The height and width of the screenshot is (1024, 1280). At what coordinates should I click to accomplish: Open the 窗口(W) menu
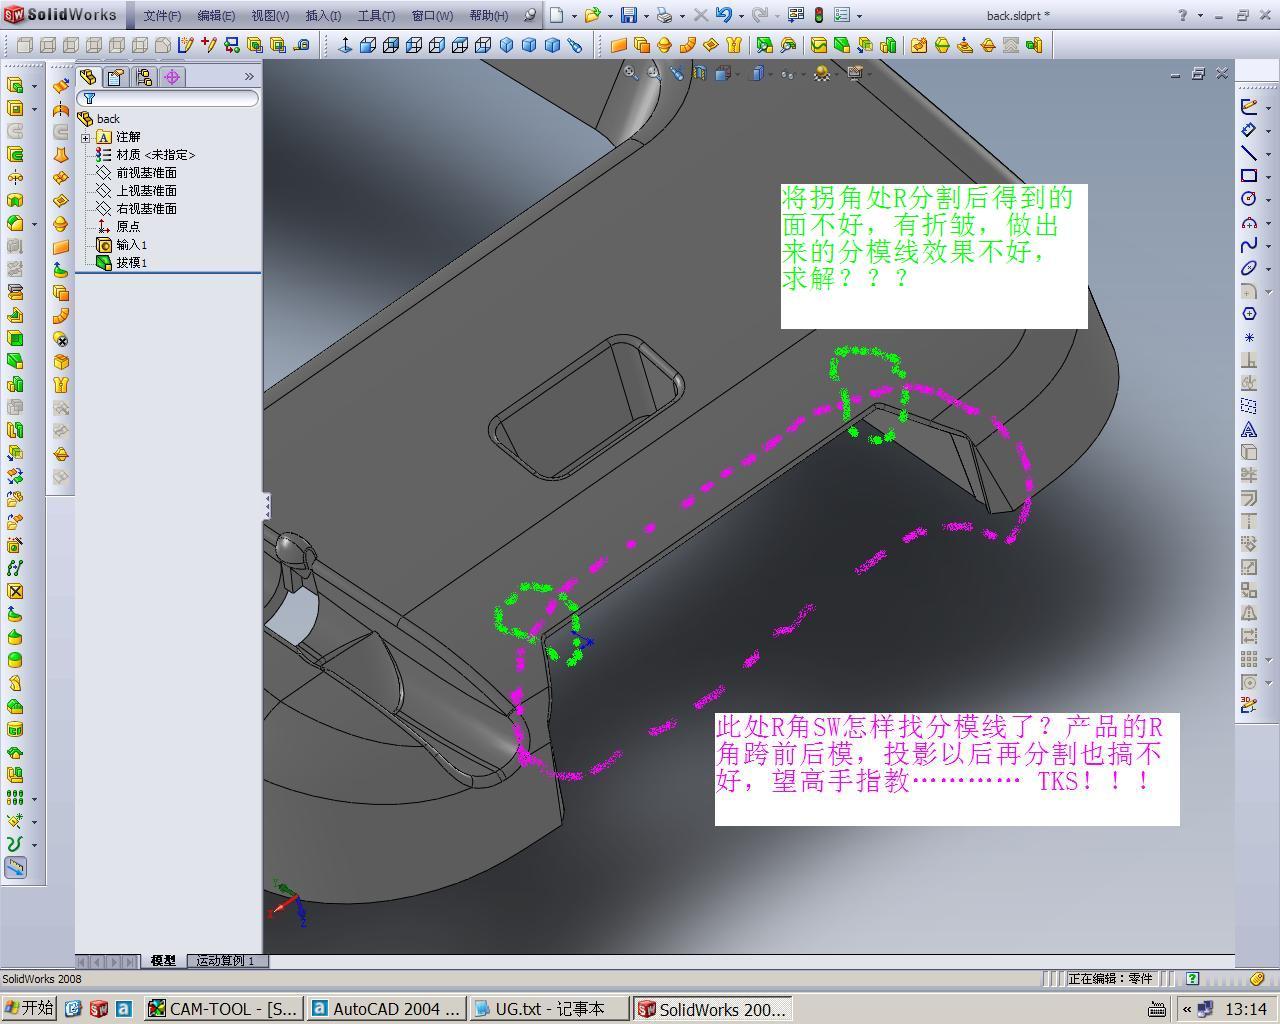point(432,15)
